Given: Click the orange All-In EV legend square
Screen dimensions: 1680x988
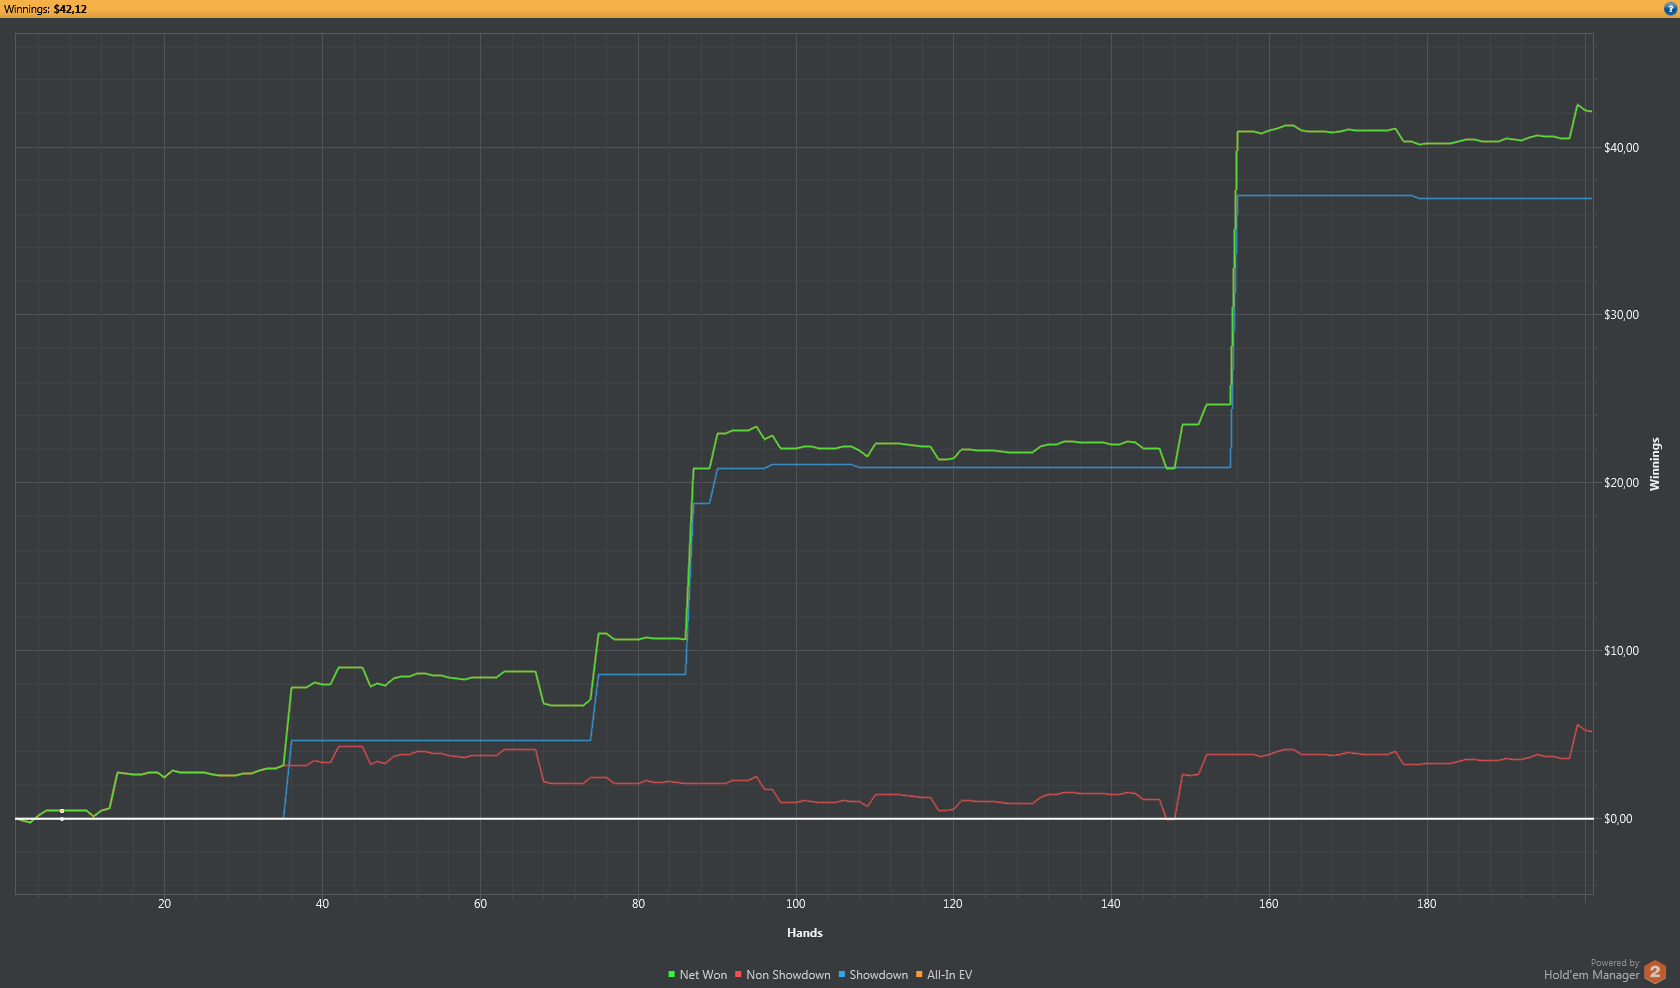Looking at the screenshot, I should click(919, 975).
